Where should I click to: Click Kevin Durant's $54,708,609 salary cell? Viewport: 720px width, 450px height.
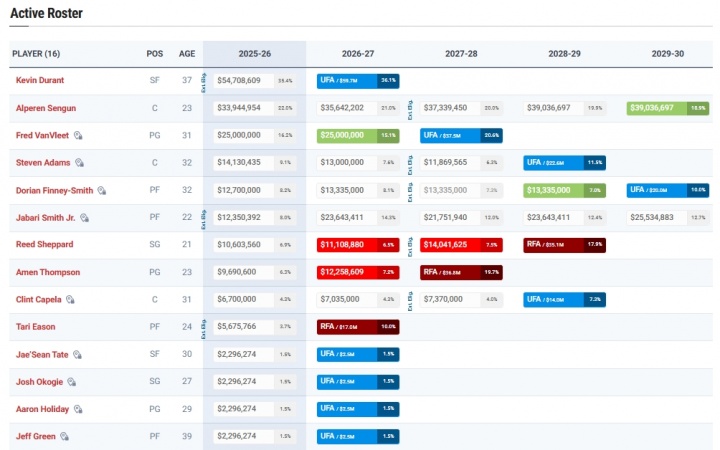click(240, 80)
